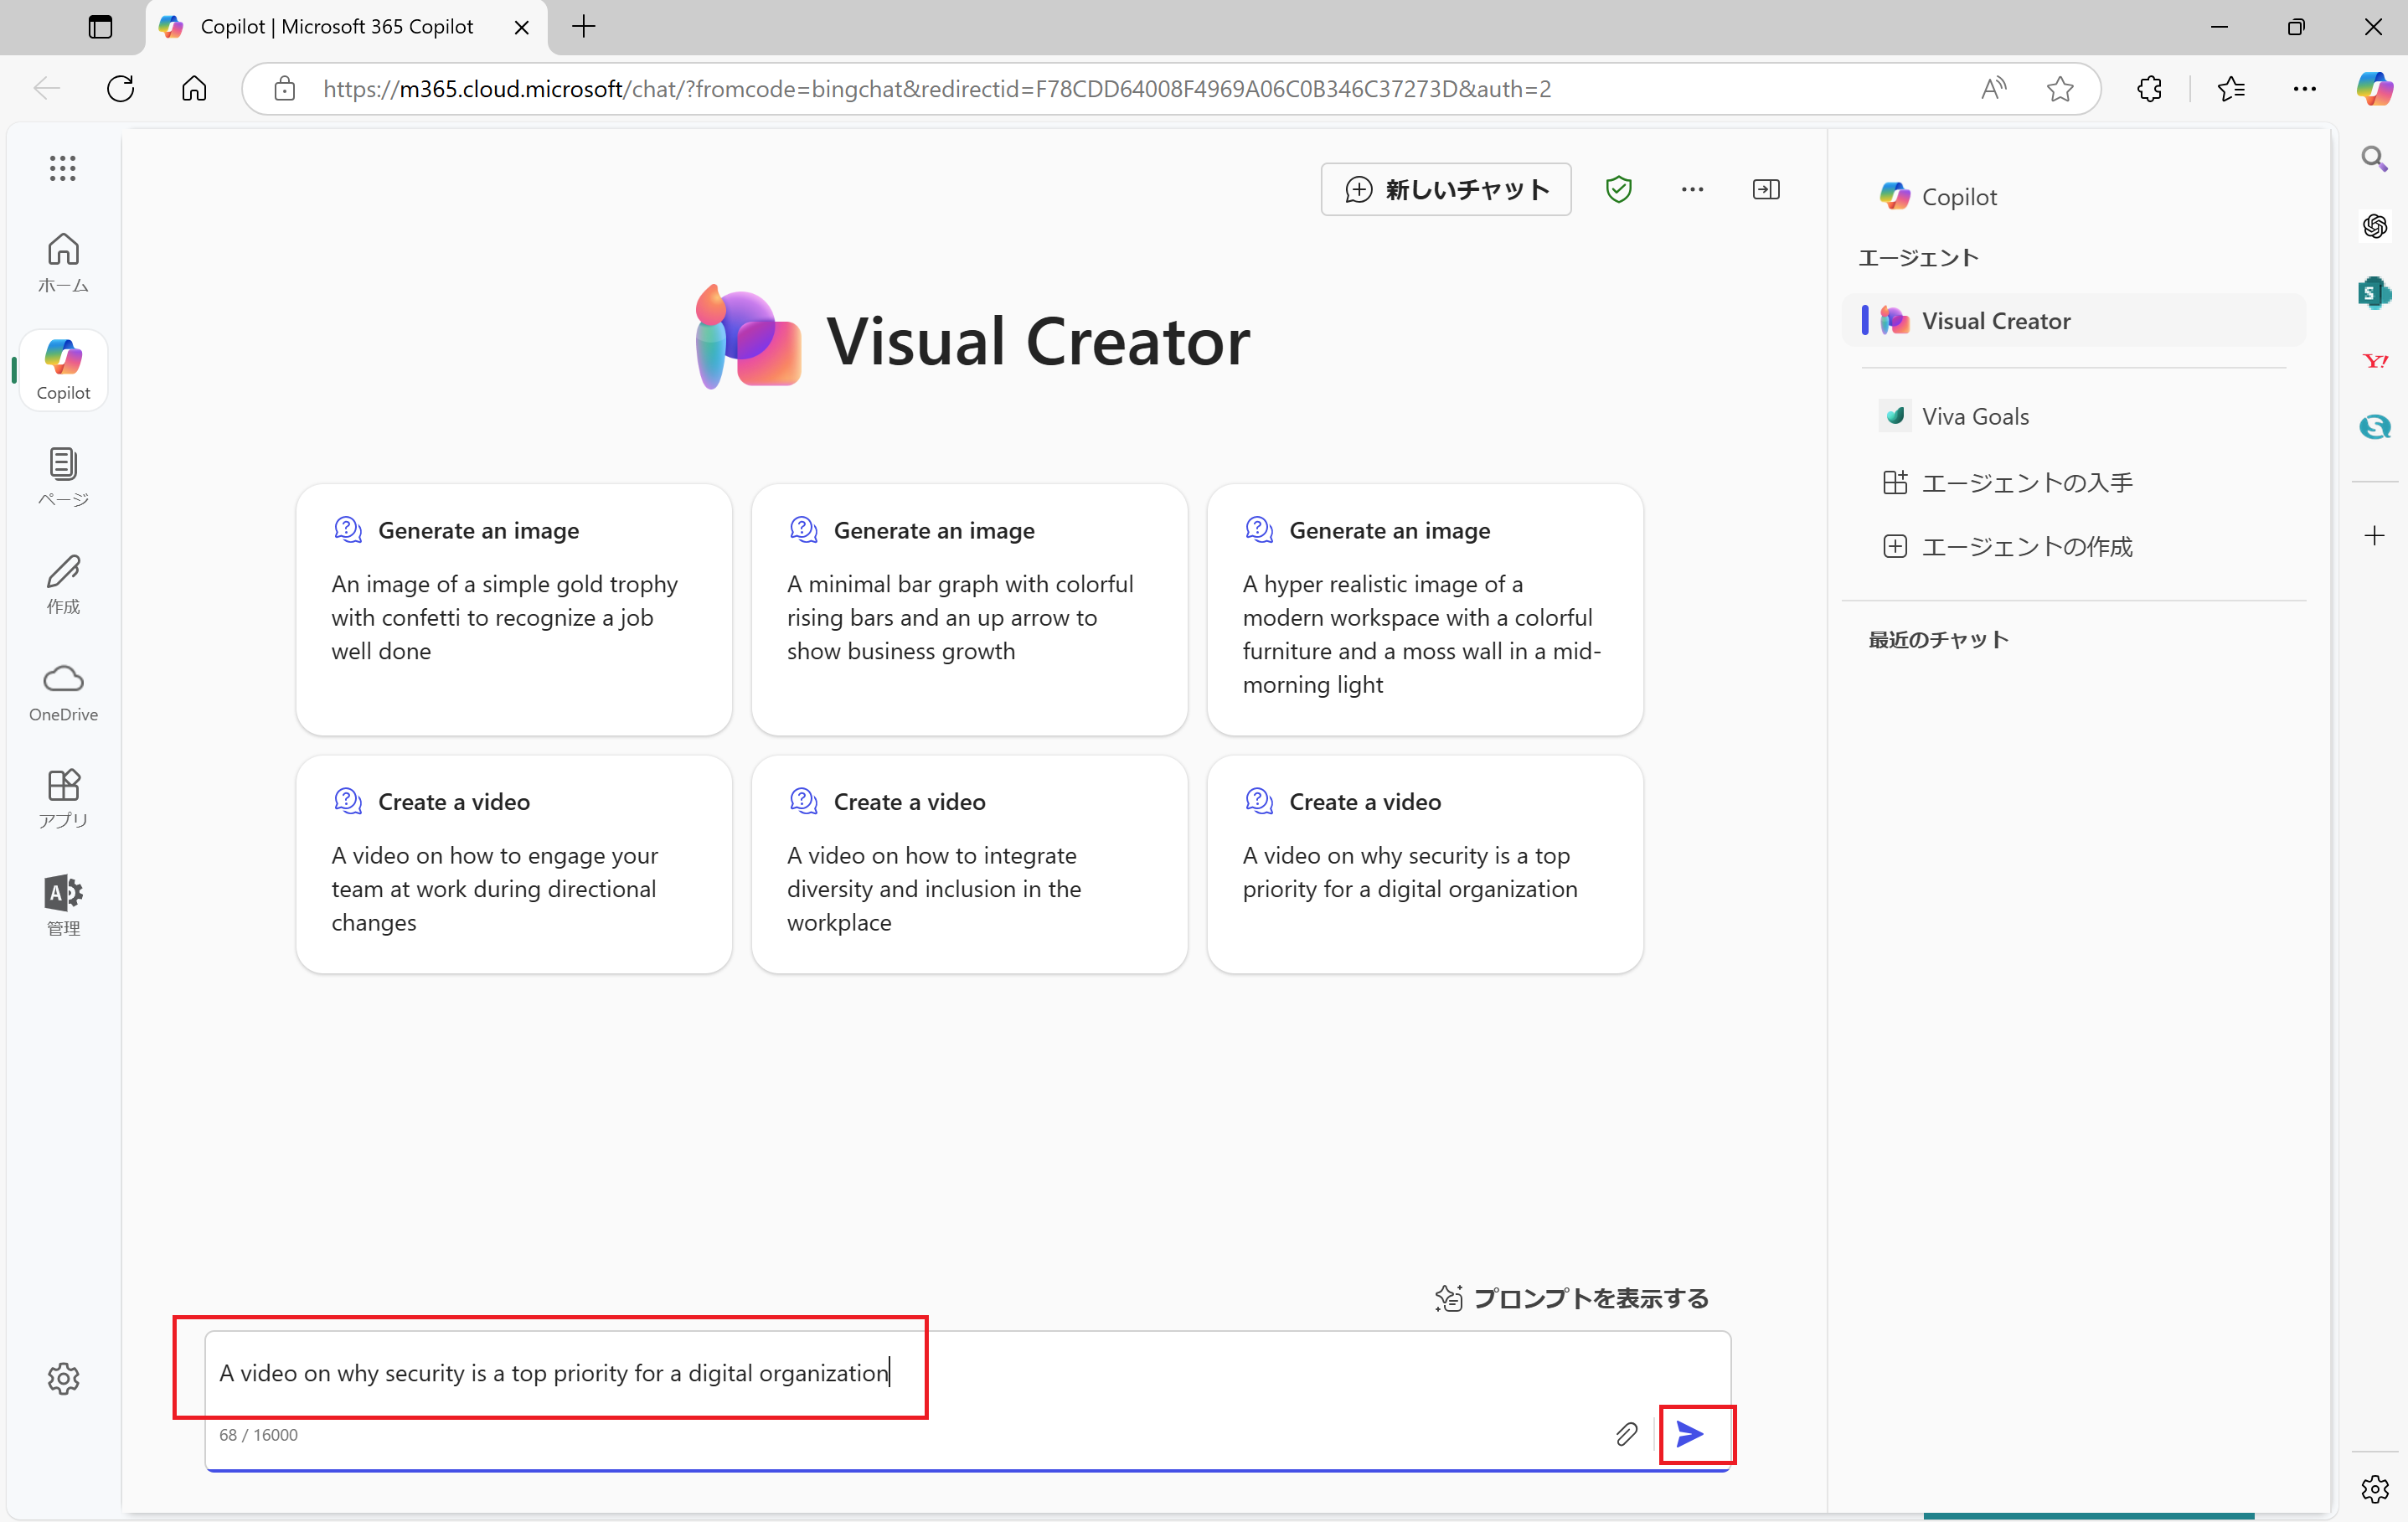Open ページ in the left rail

point(63,478)
